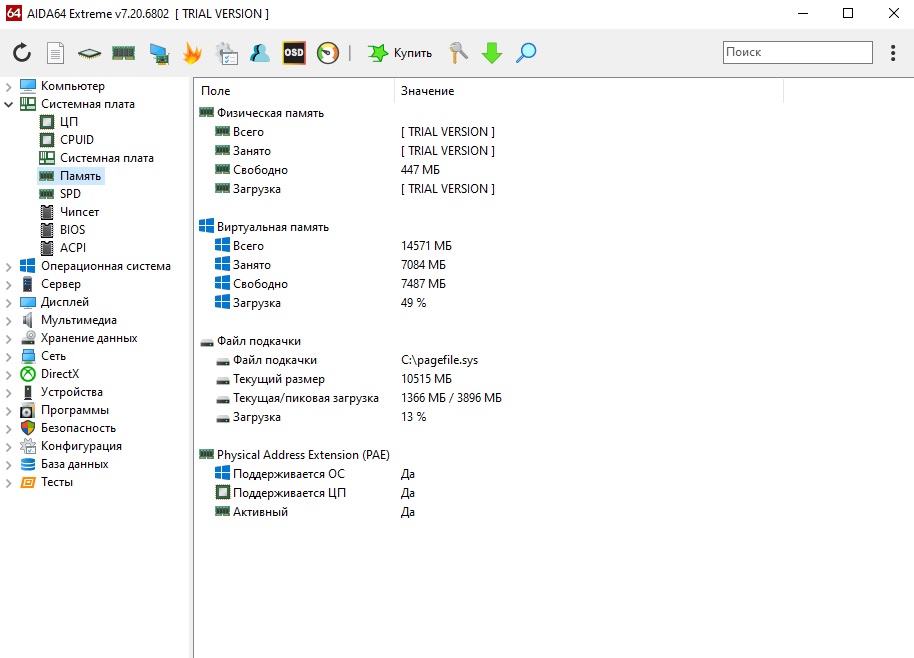The width and height of the screenshot is (914, 658).
Task: Click the user profile toolbar icon
Action: point(259,53)
